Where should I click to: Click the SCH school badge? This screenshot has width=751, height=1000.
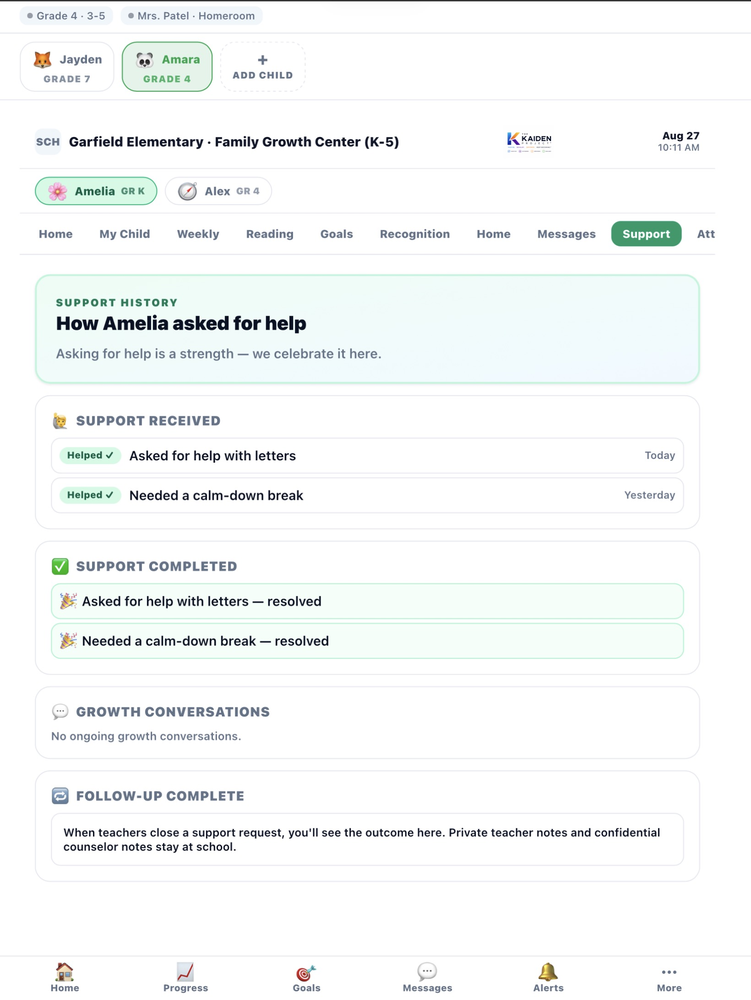[48, 142]
